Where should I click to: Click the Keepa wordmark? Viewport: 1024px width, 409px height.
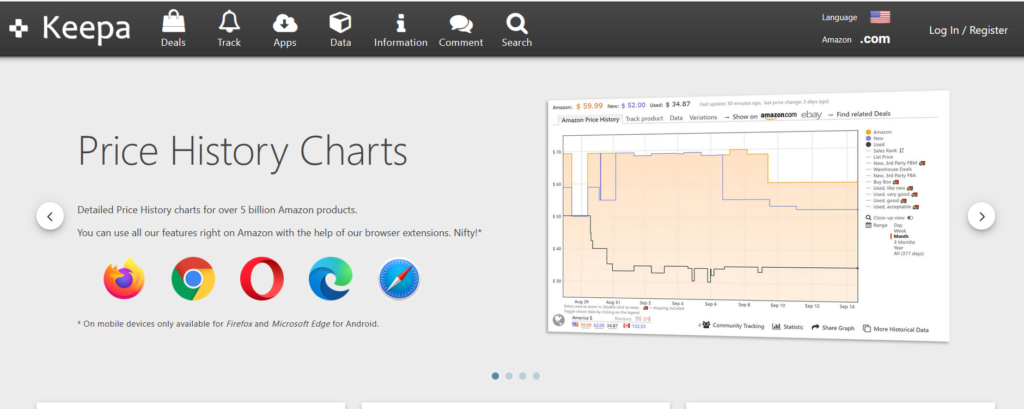pyautogui.click(x=86, y=28)
